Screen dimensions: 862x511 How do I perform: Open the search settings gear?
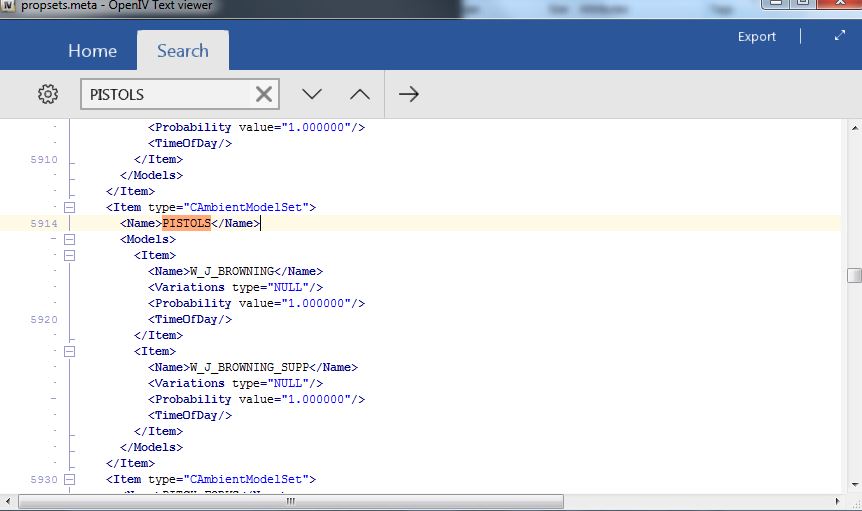pos(48,94)
